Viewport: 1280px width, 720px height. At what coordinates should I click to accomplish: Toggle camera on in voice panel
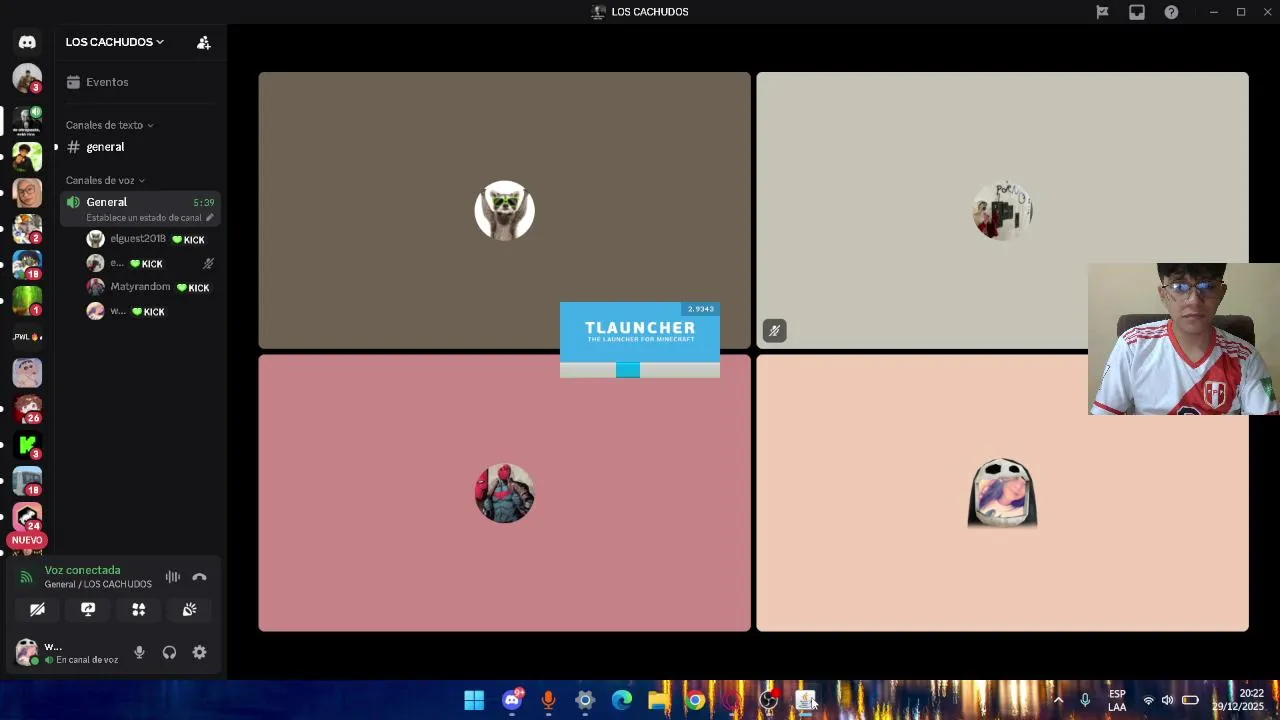37,609
